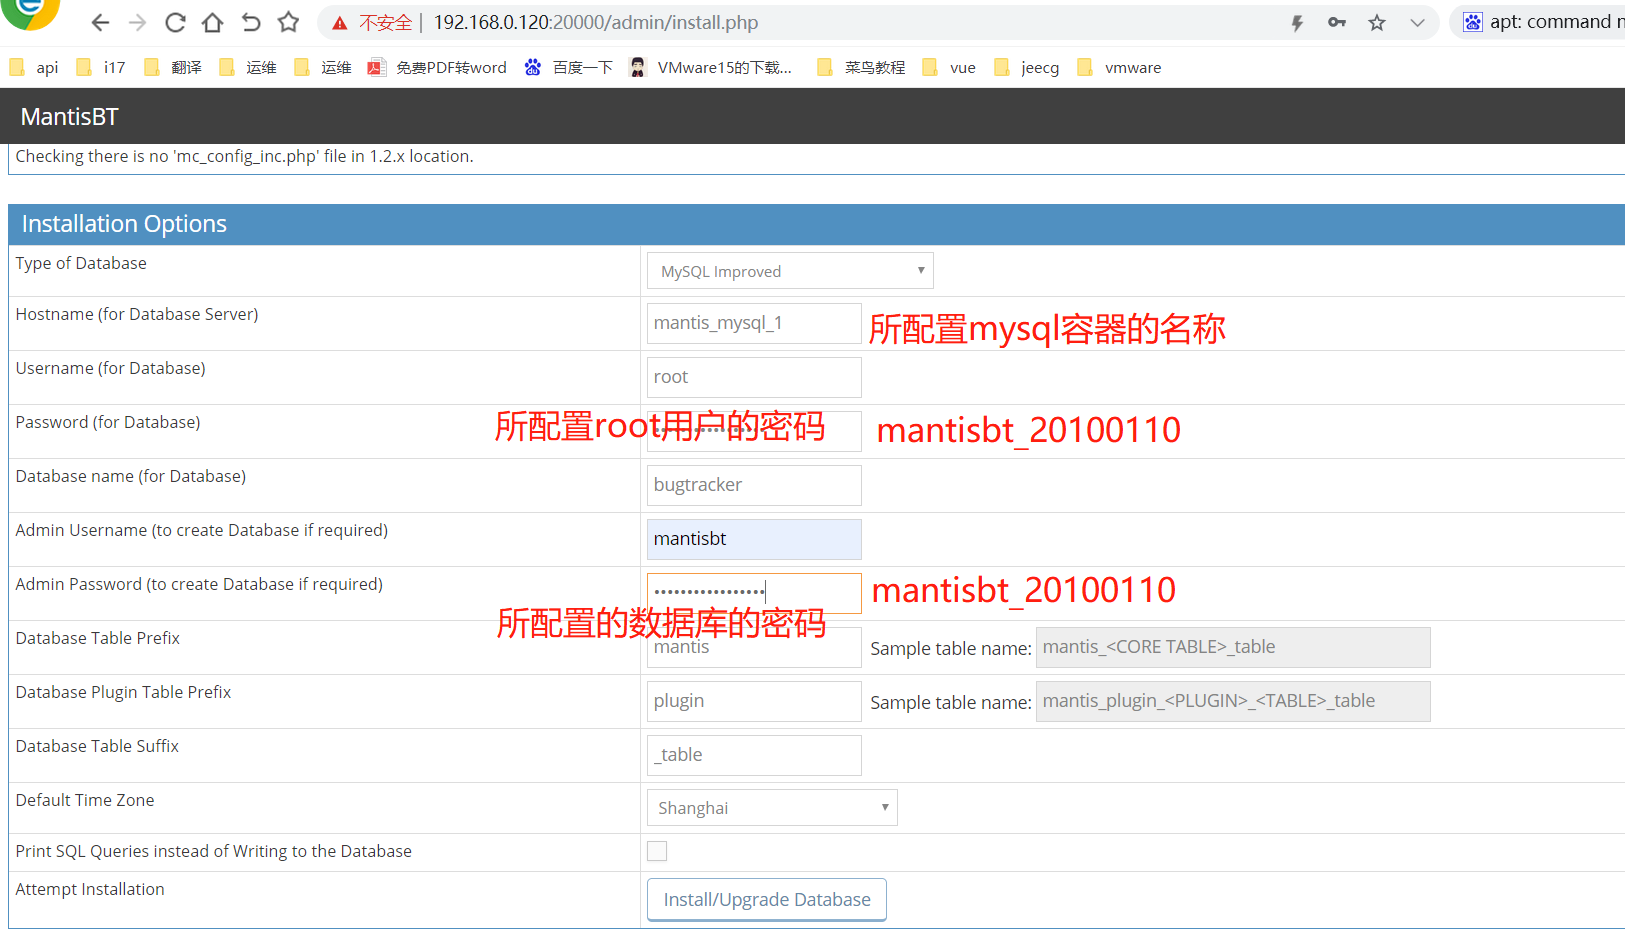
Task: Click the 'Default Time Zone' label
Action: [x=85, y=800]
